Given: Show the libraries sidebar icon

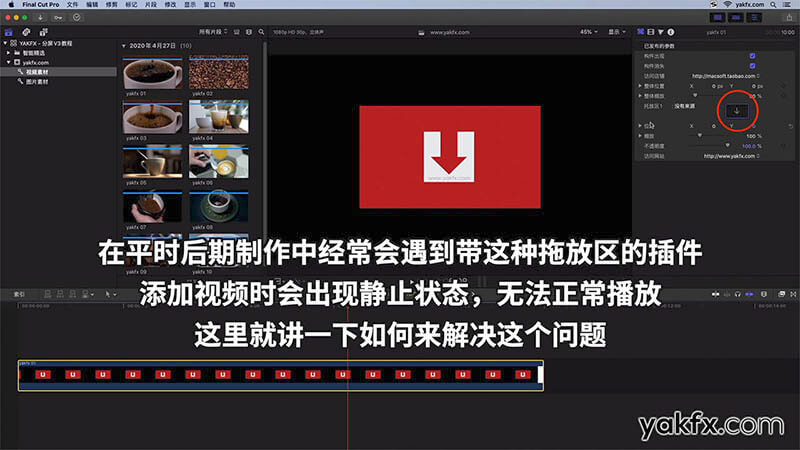Looking at the screenshot, I should click(x=9, y=32).
